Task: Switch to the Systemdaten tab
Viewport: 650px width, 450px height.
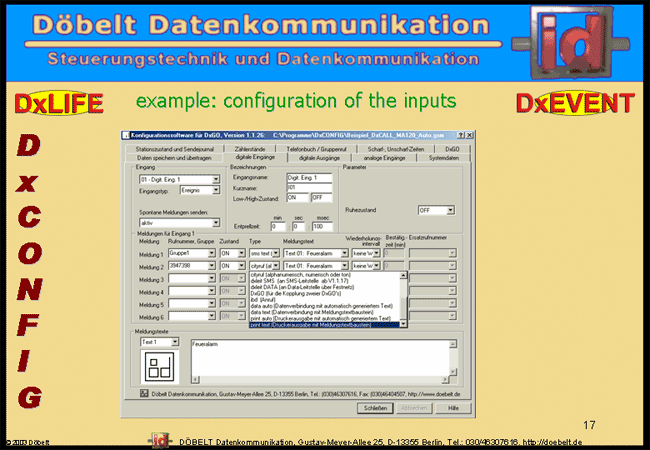Action: pyautogui.click(x=444, y=158)
